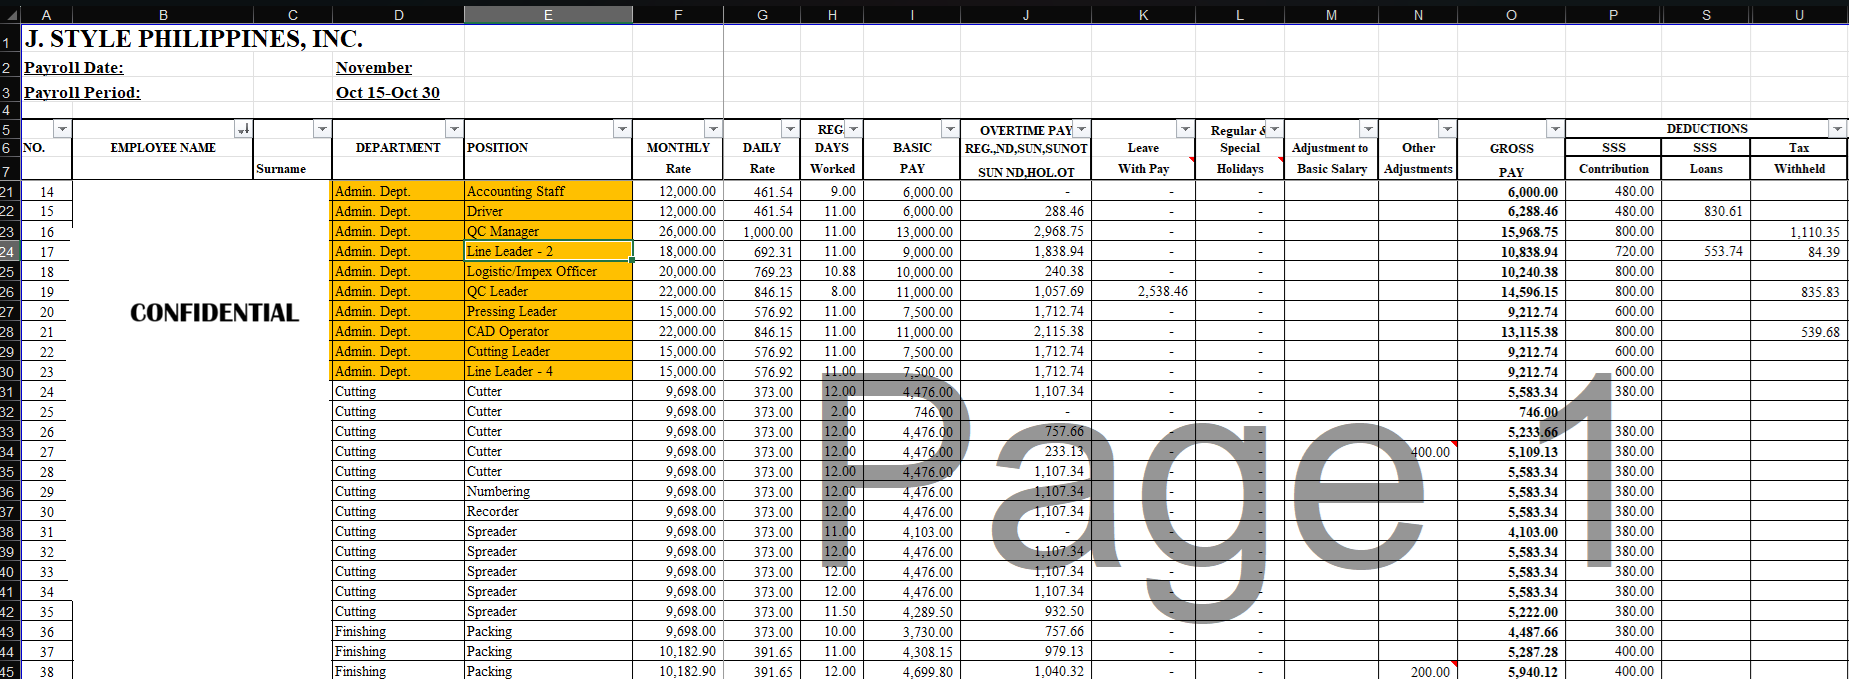
Task: Open the REG DAYS Worked filter dropdown
Action: (x=853, y=129)
